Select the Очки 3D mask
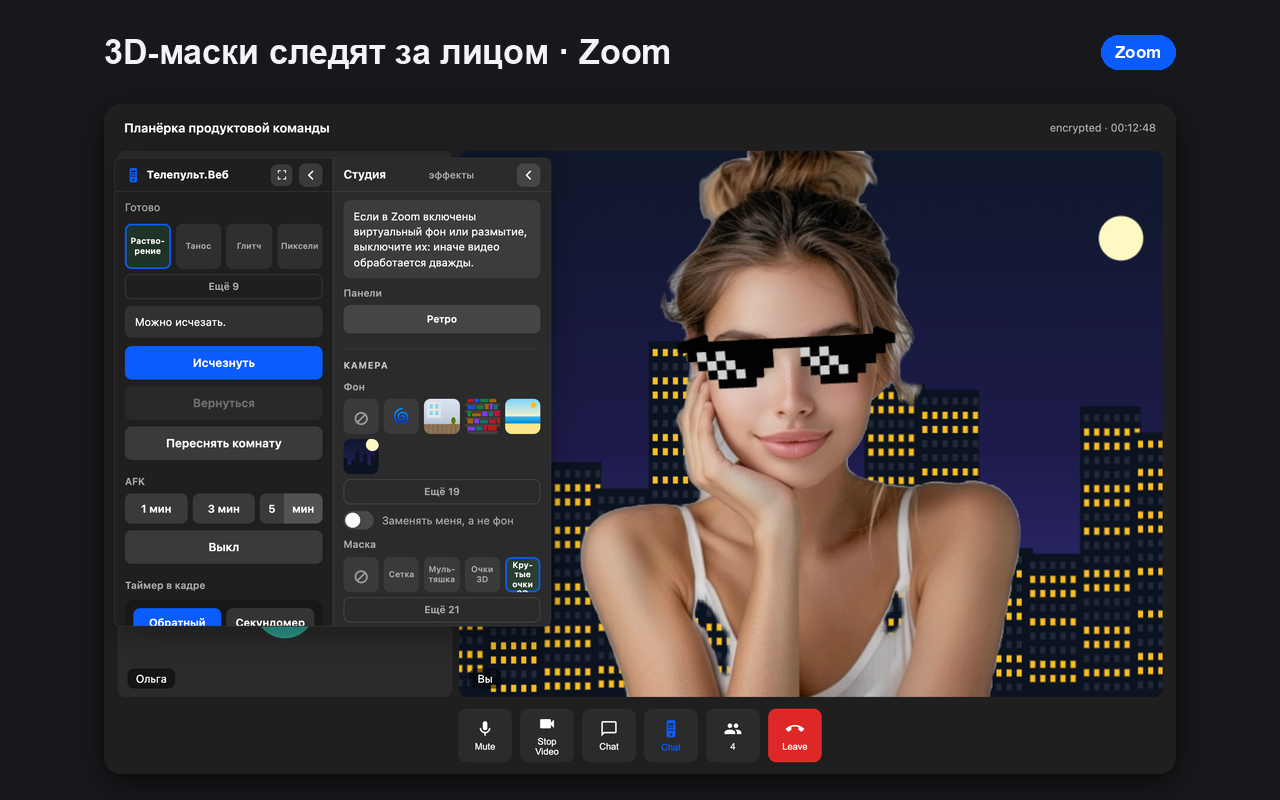 click(x=482, y=575)
